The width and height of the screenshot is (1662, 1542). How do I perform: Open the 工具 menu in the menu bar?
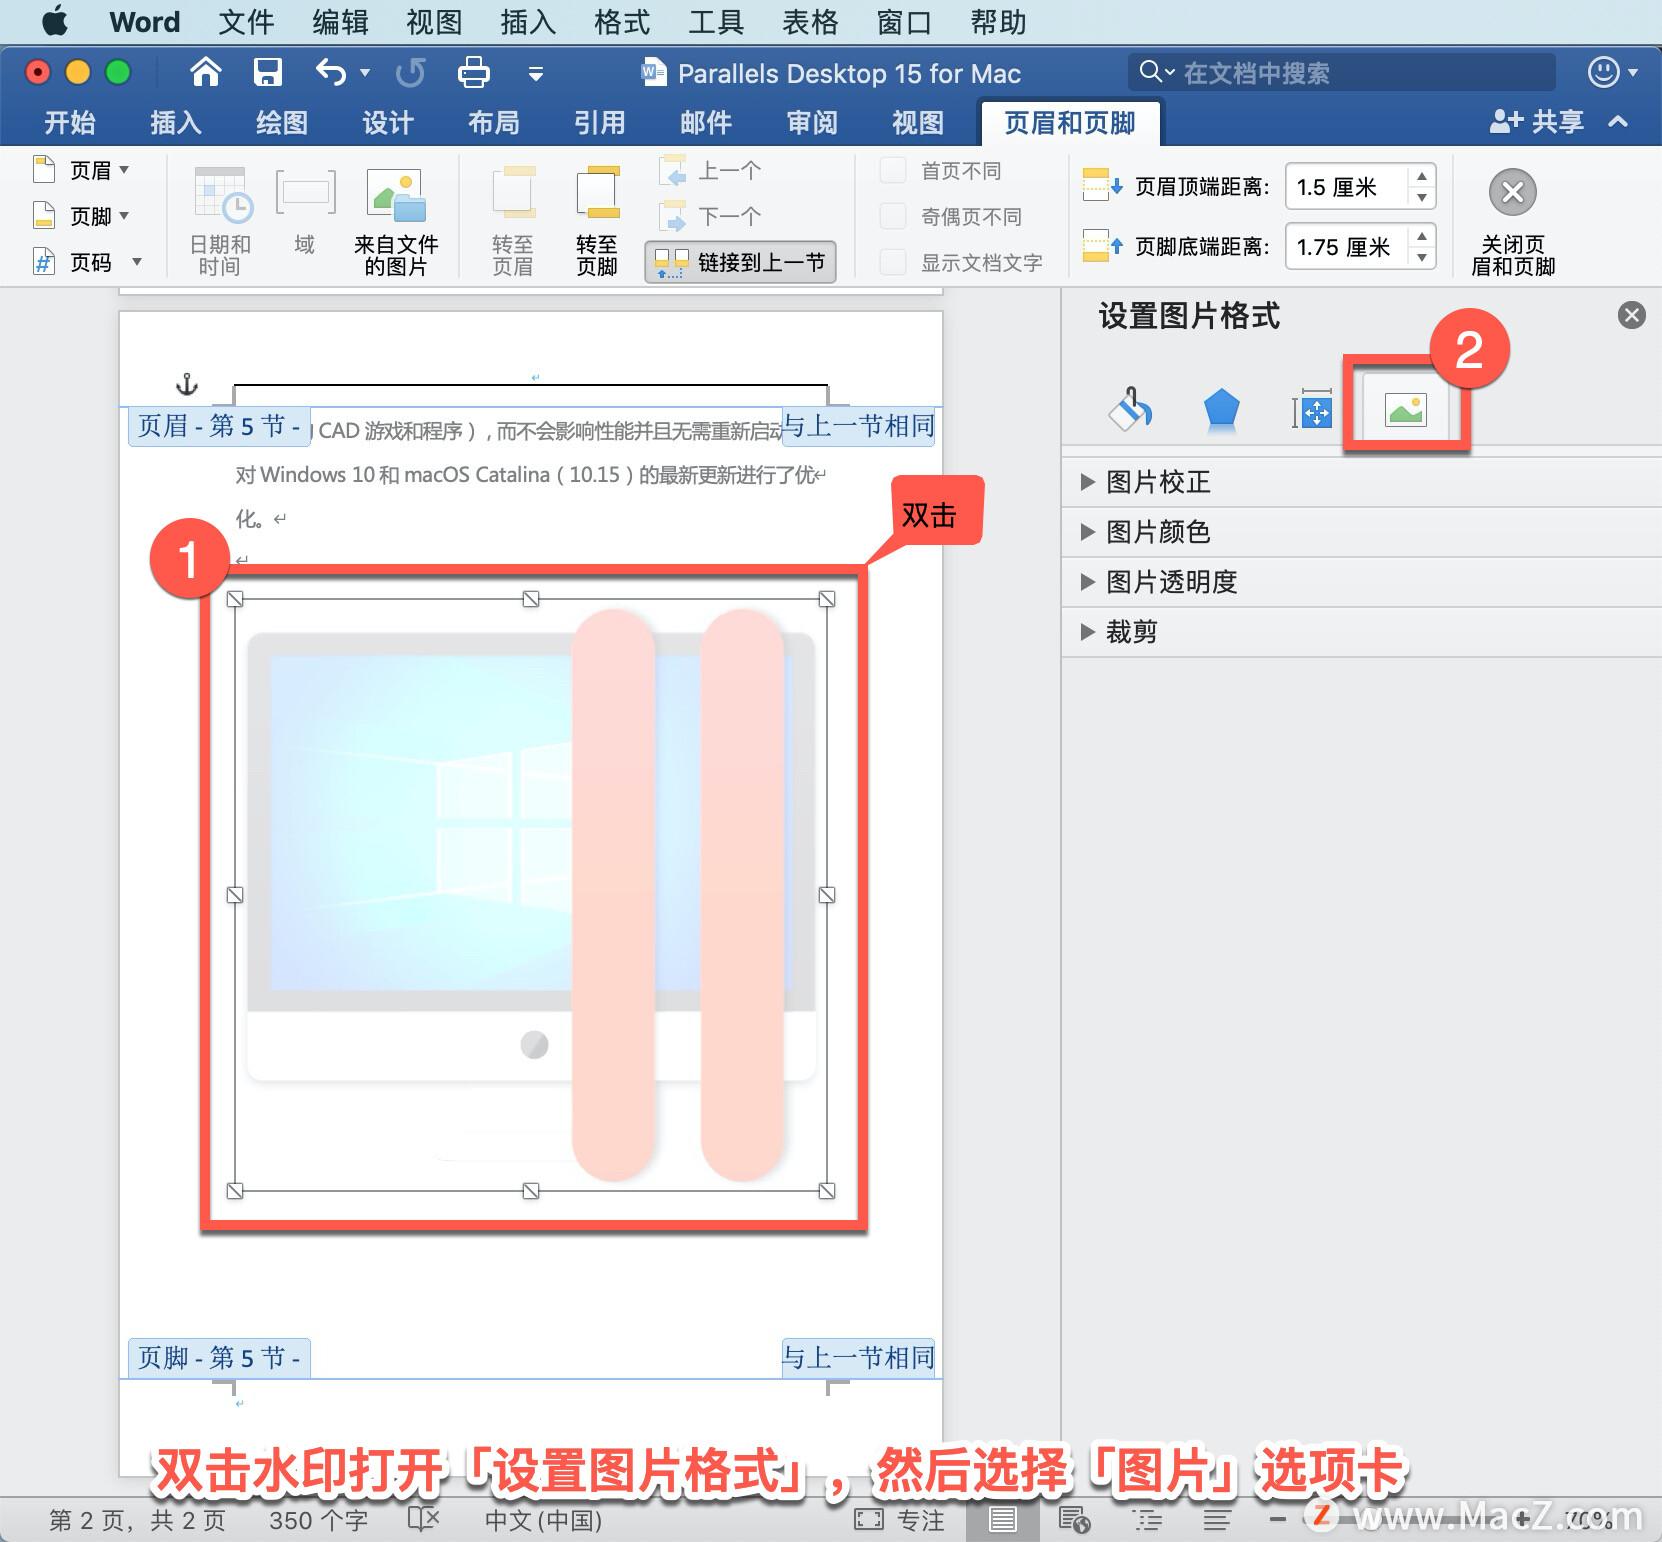coord(716,22)
